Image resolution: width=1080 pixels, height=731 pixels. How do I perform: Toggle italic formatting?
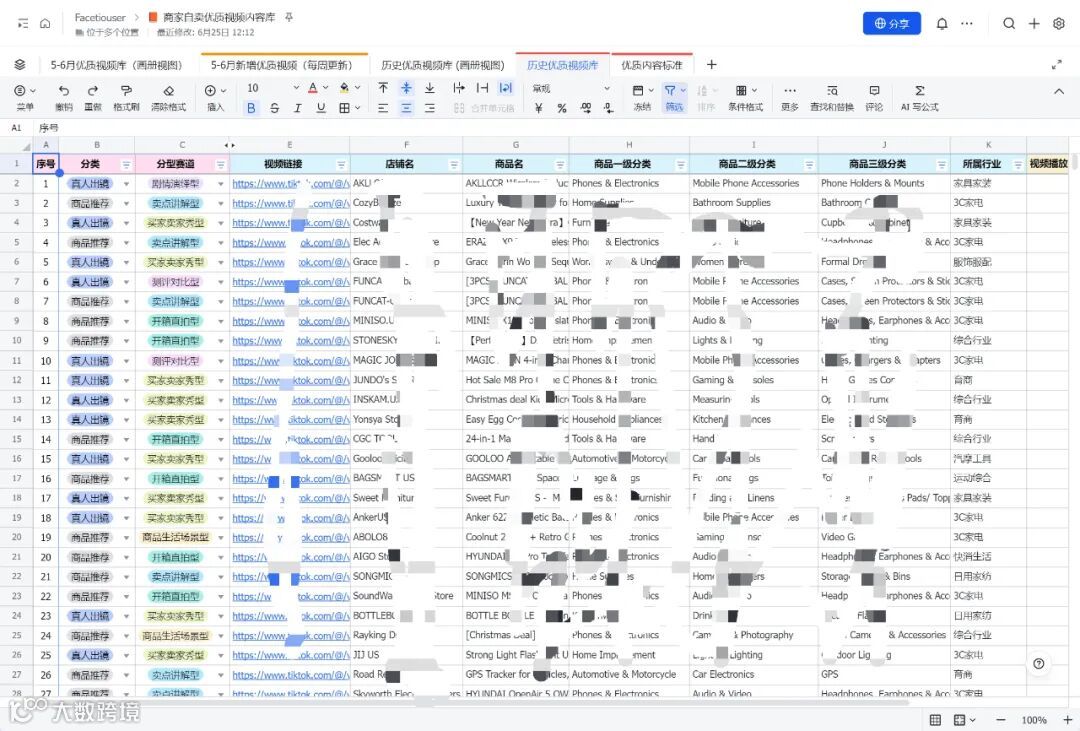pos(298,107)
